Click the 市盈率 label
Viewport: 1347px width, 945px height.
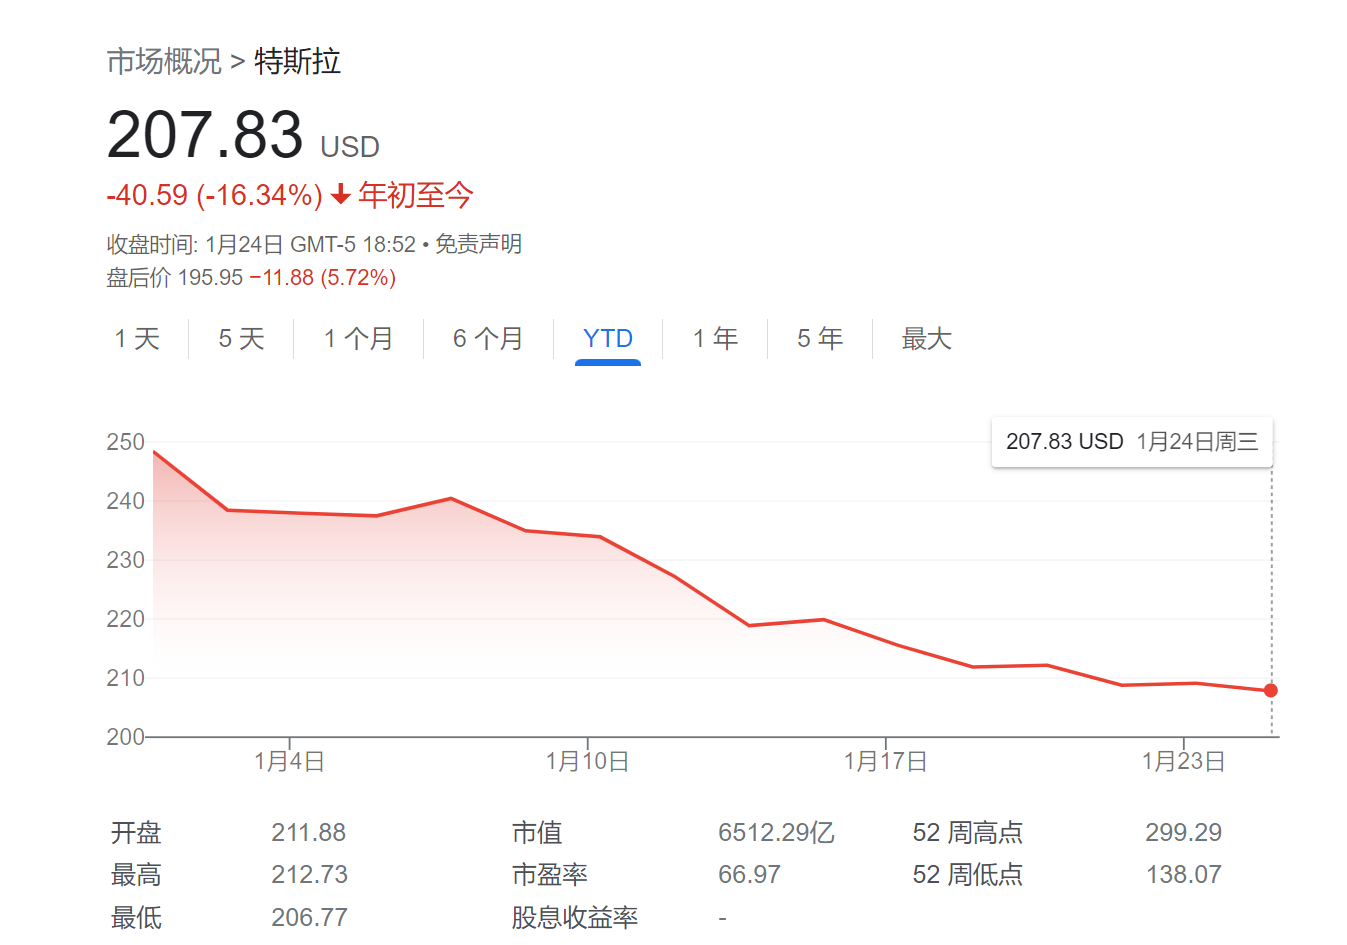tap(549, 875)
